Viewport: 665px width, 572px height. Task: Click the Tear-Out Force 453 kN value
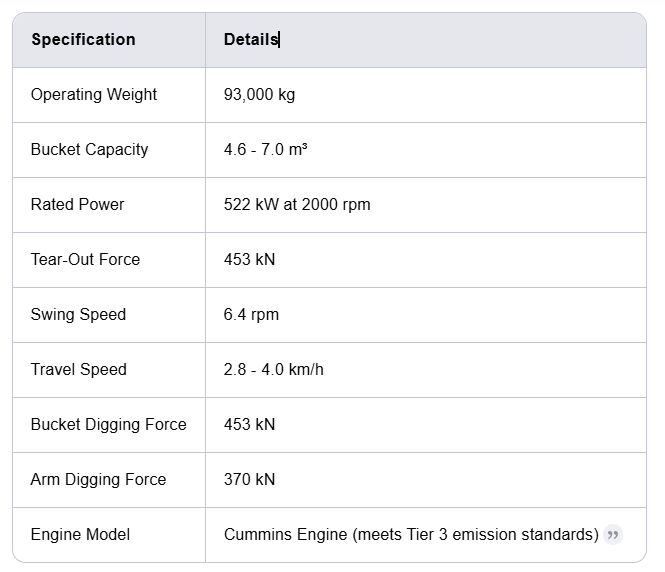249,259
